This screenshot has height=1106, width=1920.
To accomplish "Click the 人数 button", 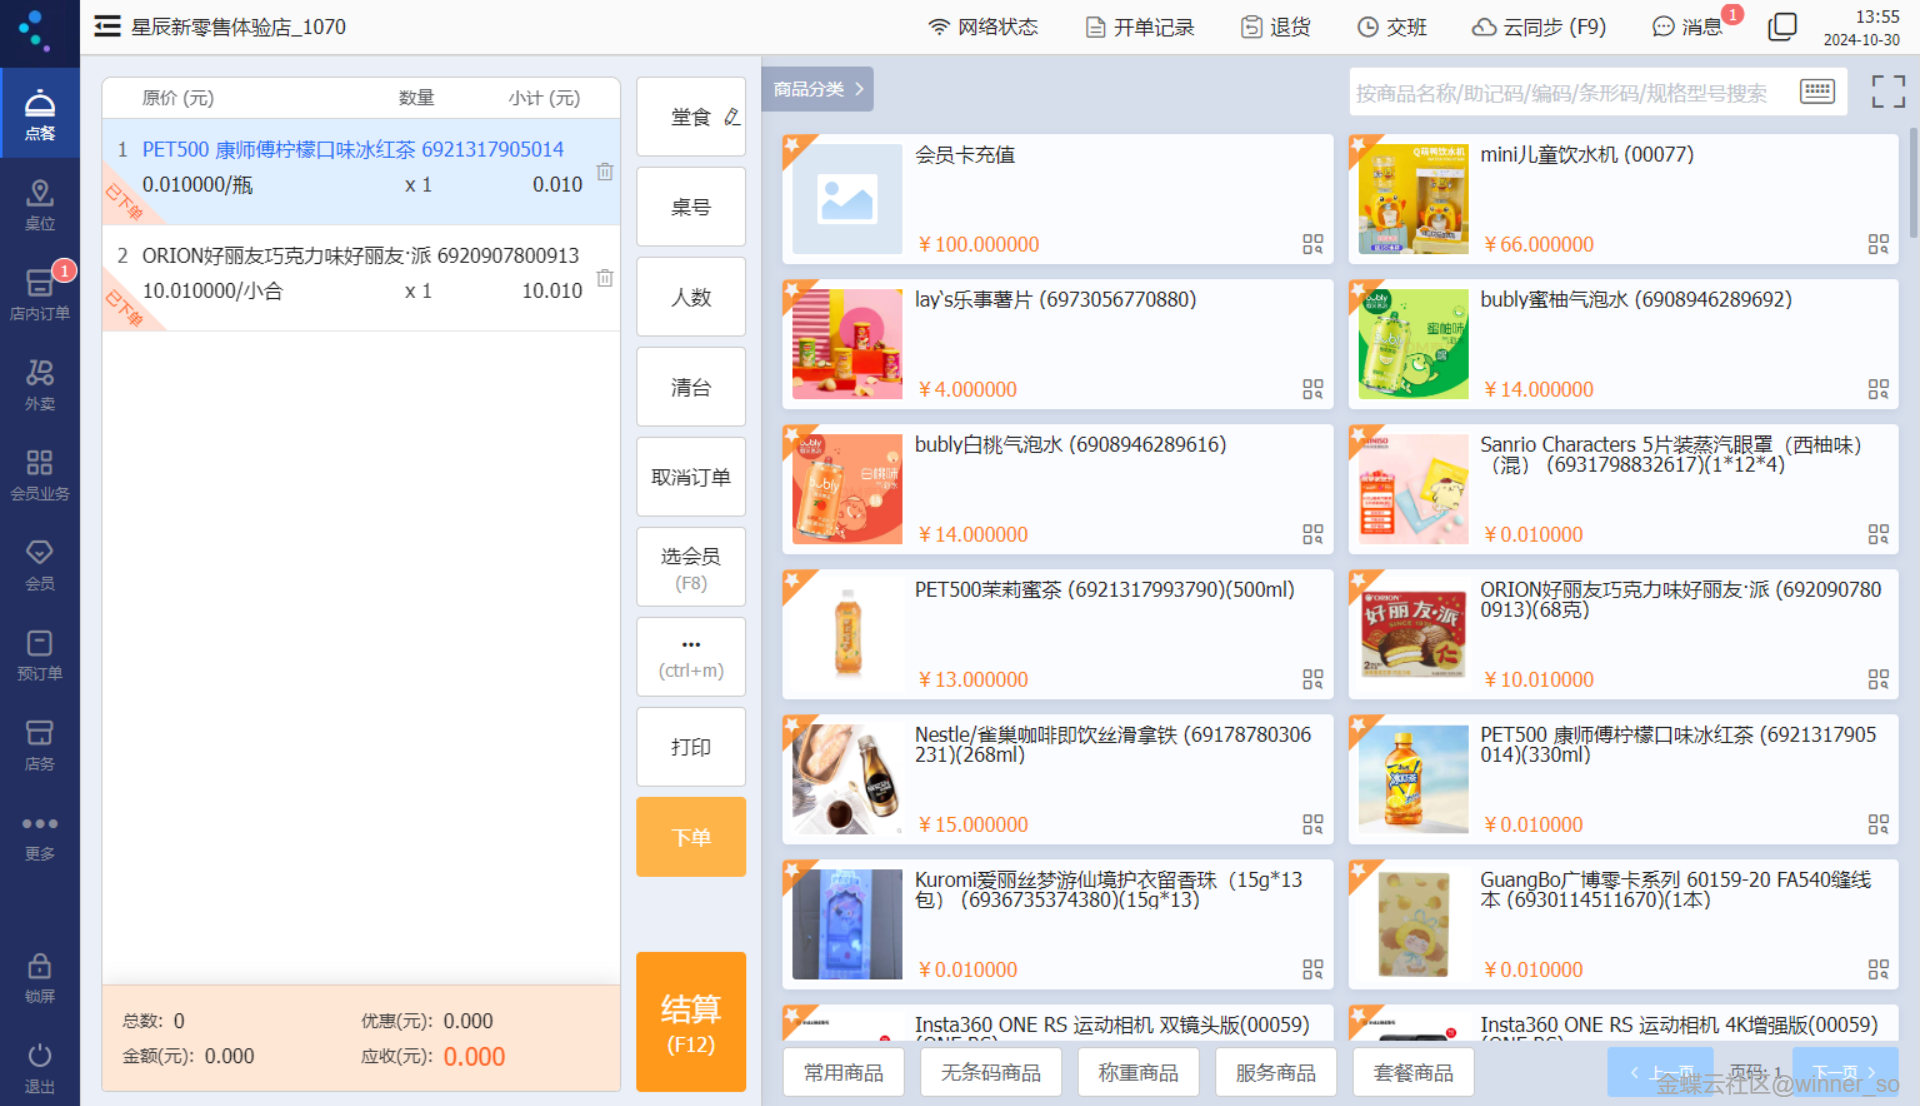I will coord(691,297).
